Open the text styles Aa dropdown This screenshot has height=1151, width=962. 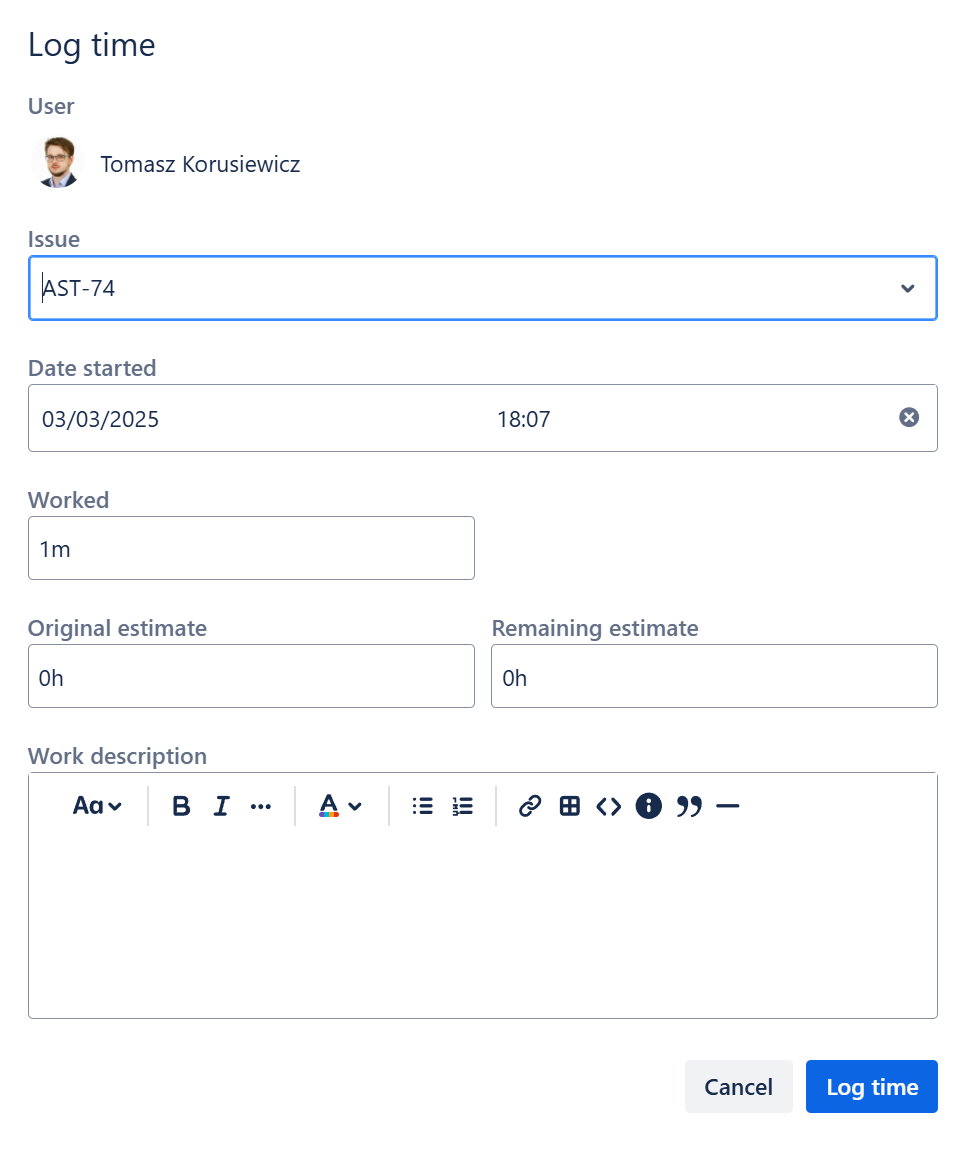click(97, 806)
